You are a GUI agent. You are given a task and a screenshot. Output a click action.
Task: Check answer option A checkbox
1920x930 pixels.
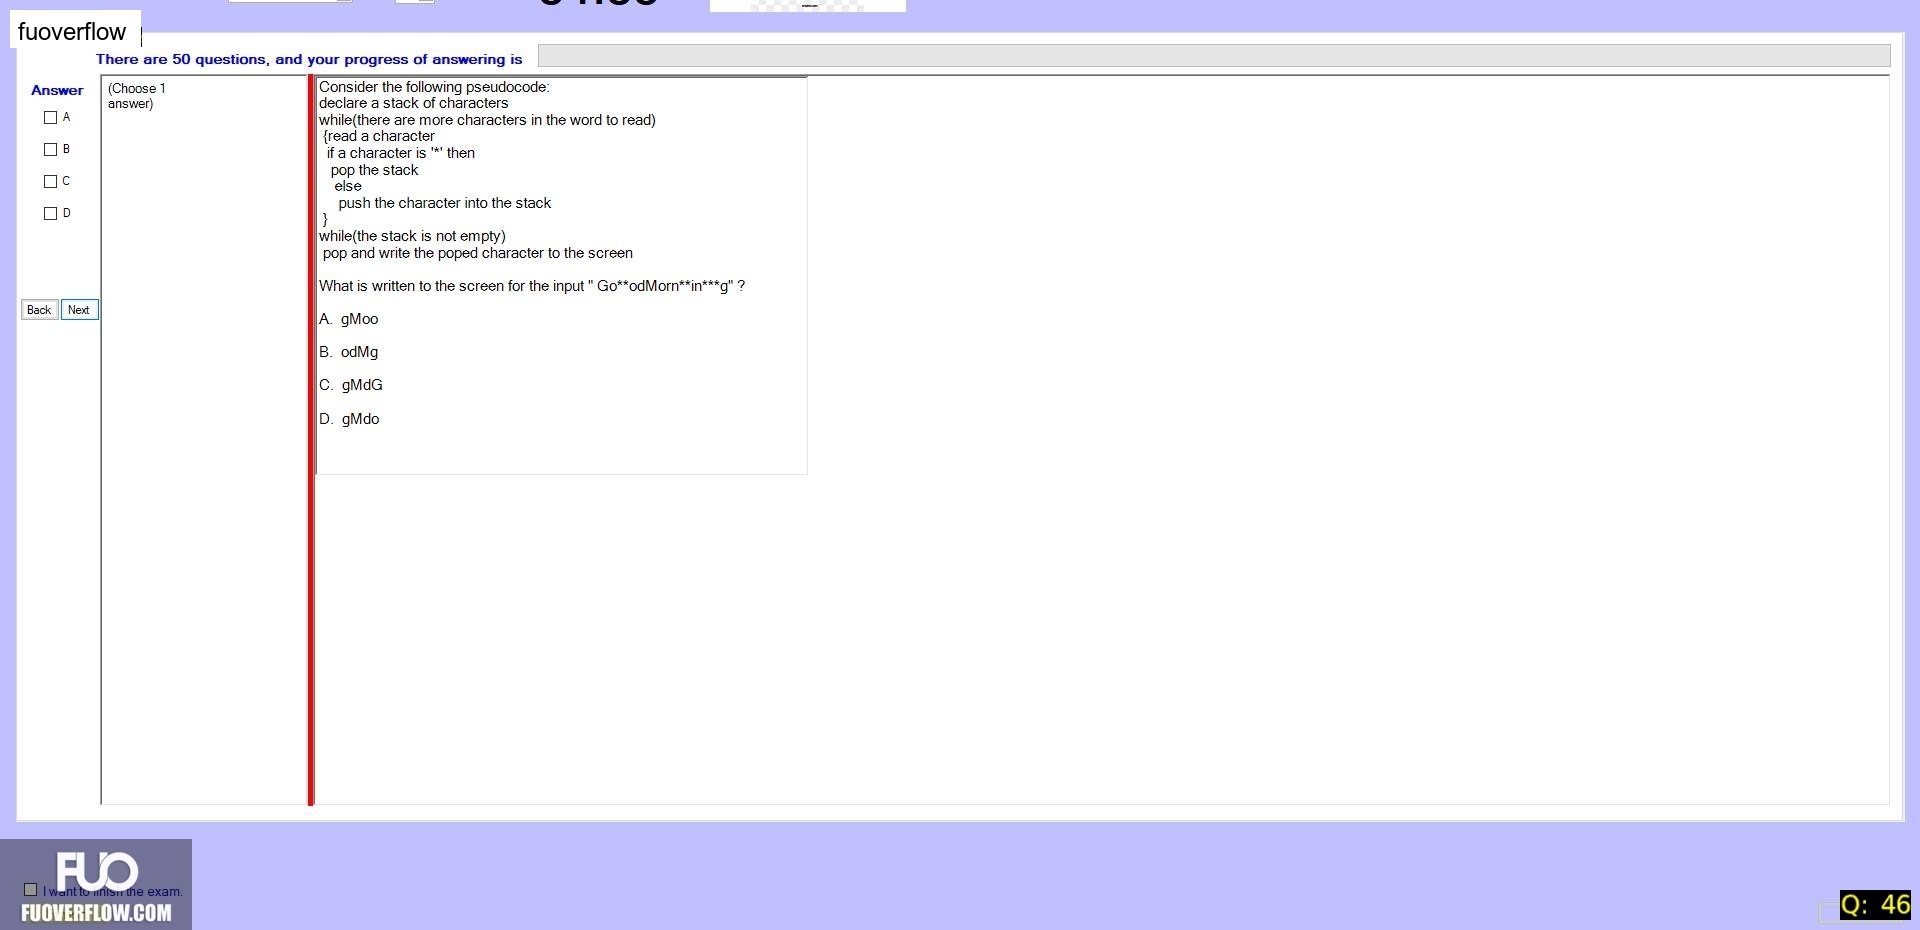pyautogui.click(x=50, y=117)
